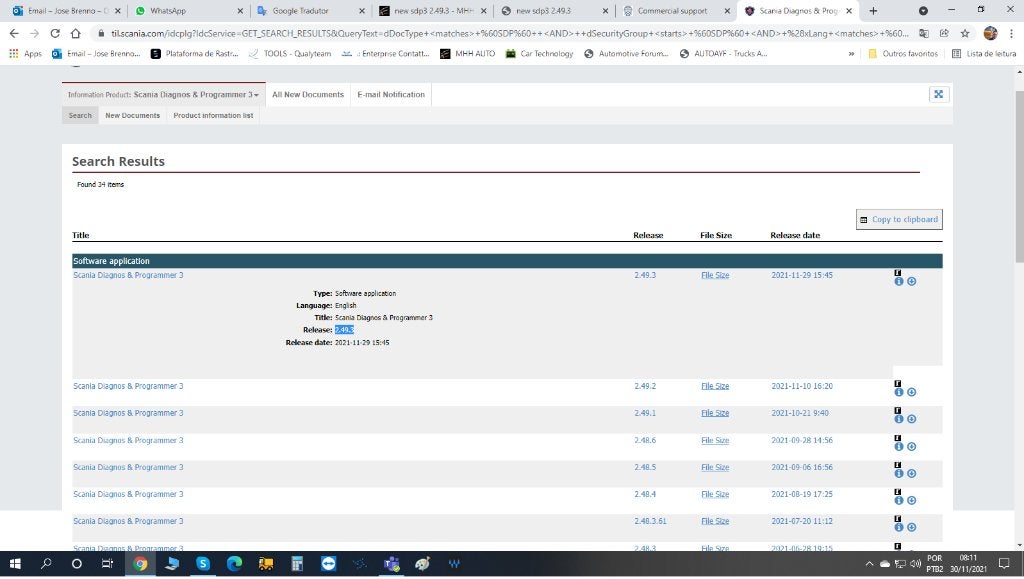Click Copy to clipboard button
This screenshot has height=579, width=1024.
[899, 219]
